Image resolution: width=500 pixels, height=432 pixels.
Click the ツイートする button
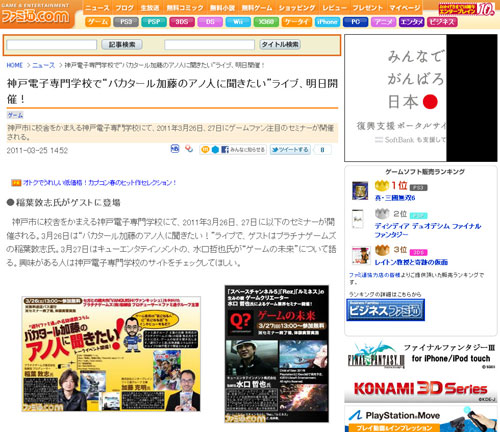[x=290, y=150]
